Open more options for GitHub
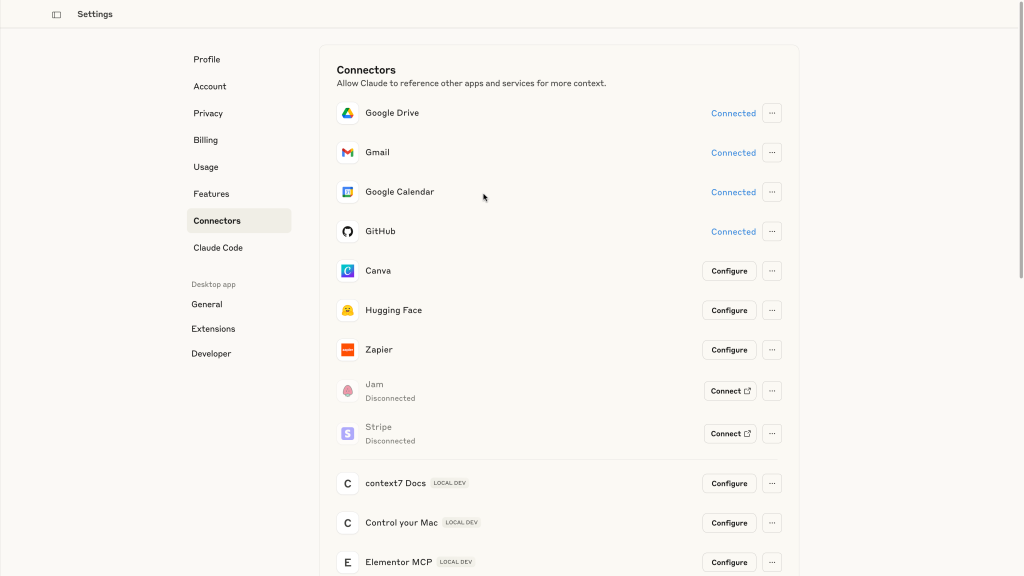1024x576 pixels. [772, 232]
